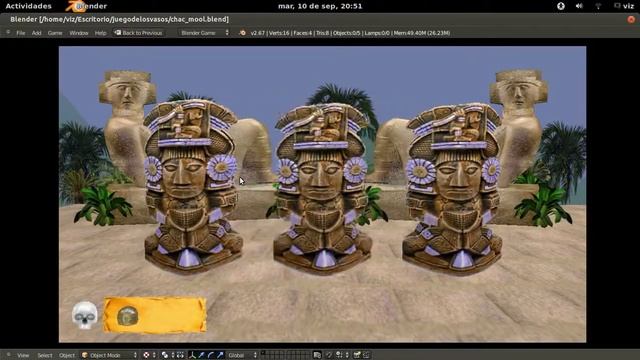
Task: Click the skull icon in the game
Action: pos(85,315)
